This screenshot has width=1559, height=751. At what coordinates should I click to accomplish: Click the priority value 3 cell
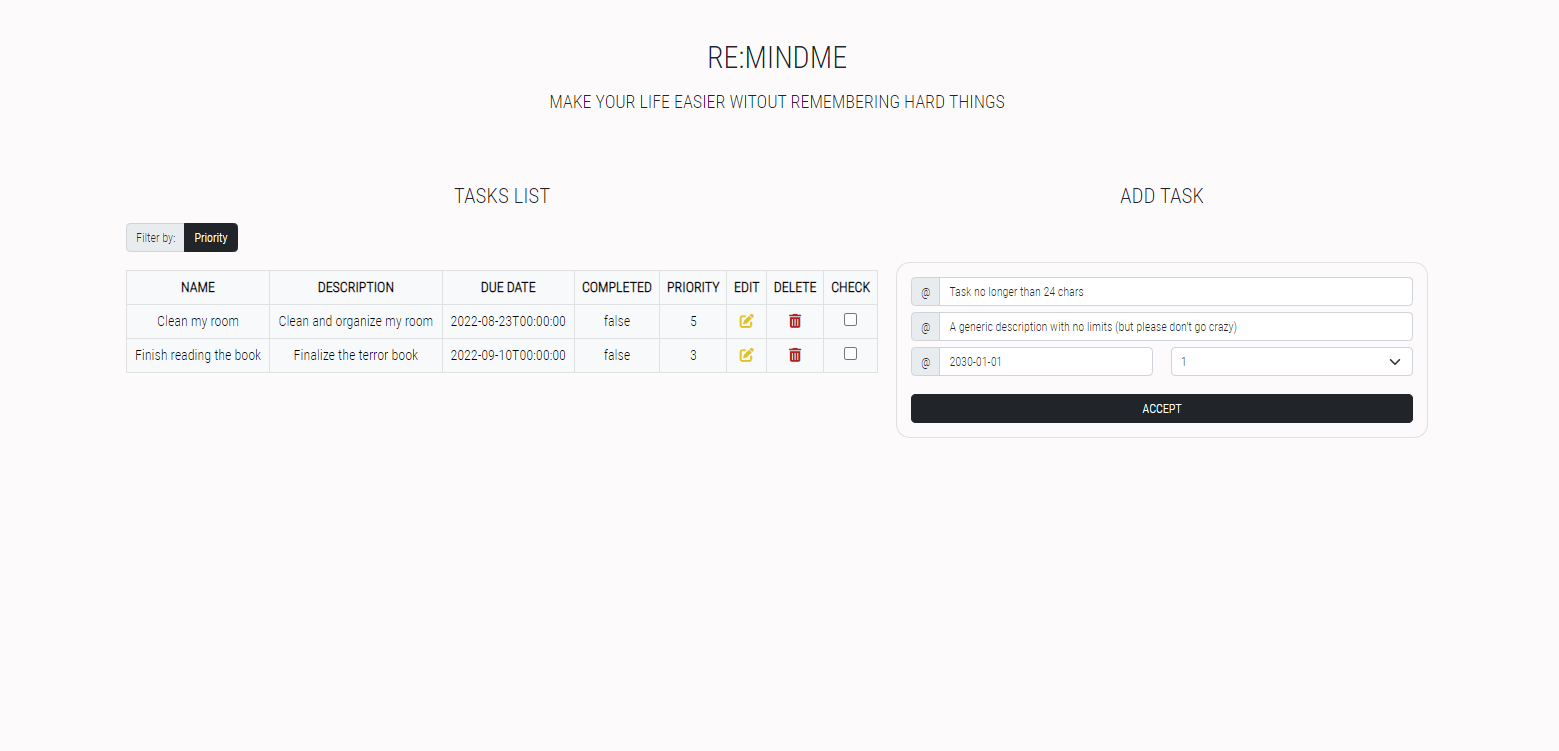693,356
